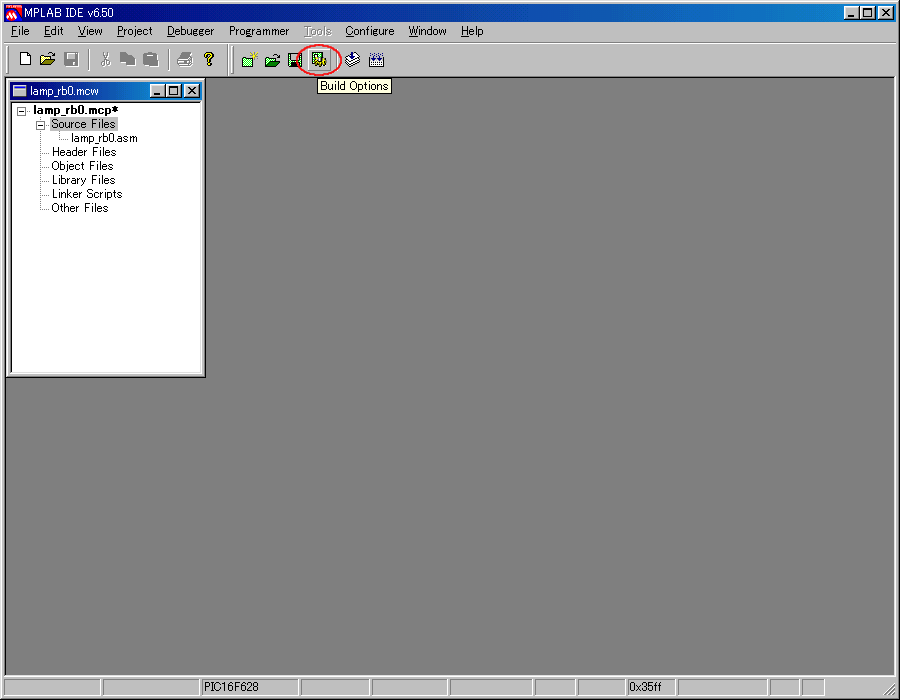Select the Source Files tree node
900x700 pixels.
pyautogui.click(x=83, y=124)
